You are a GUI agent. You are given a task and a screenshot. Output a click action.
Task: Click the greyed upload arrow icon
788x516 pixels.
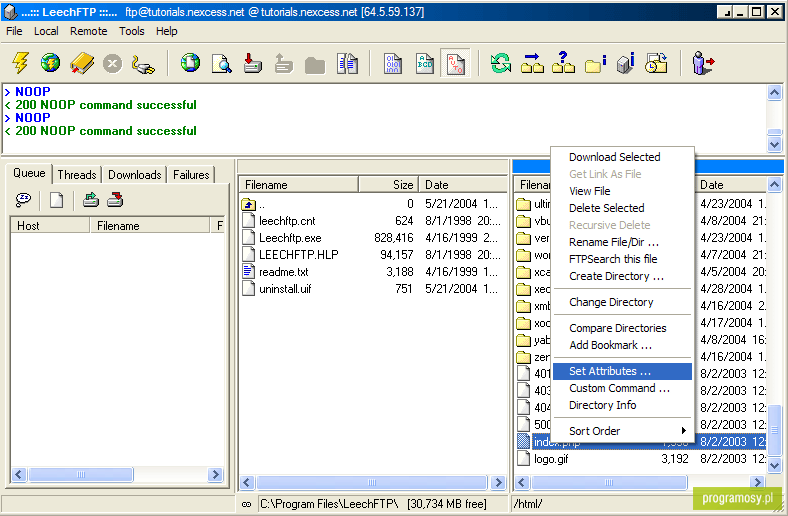283,64
